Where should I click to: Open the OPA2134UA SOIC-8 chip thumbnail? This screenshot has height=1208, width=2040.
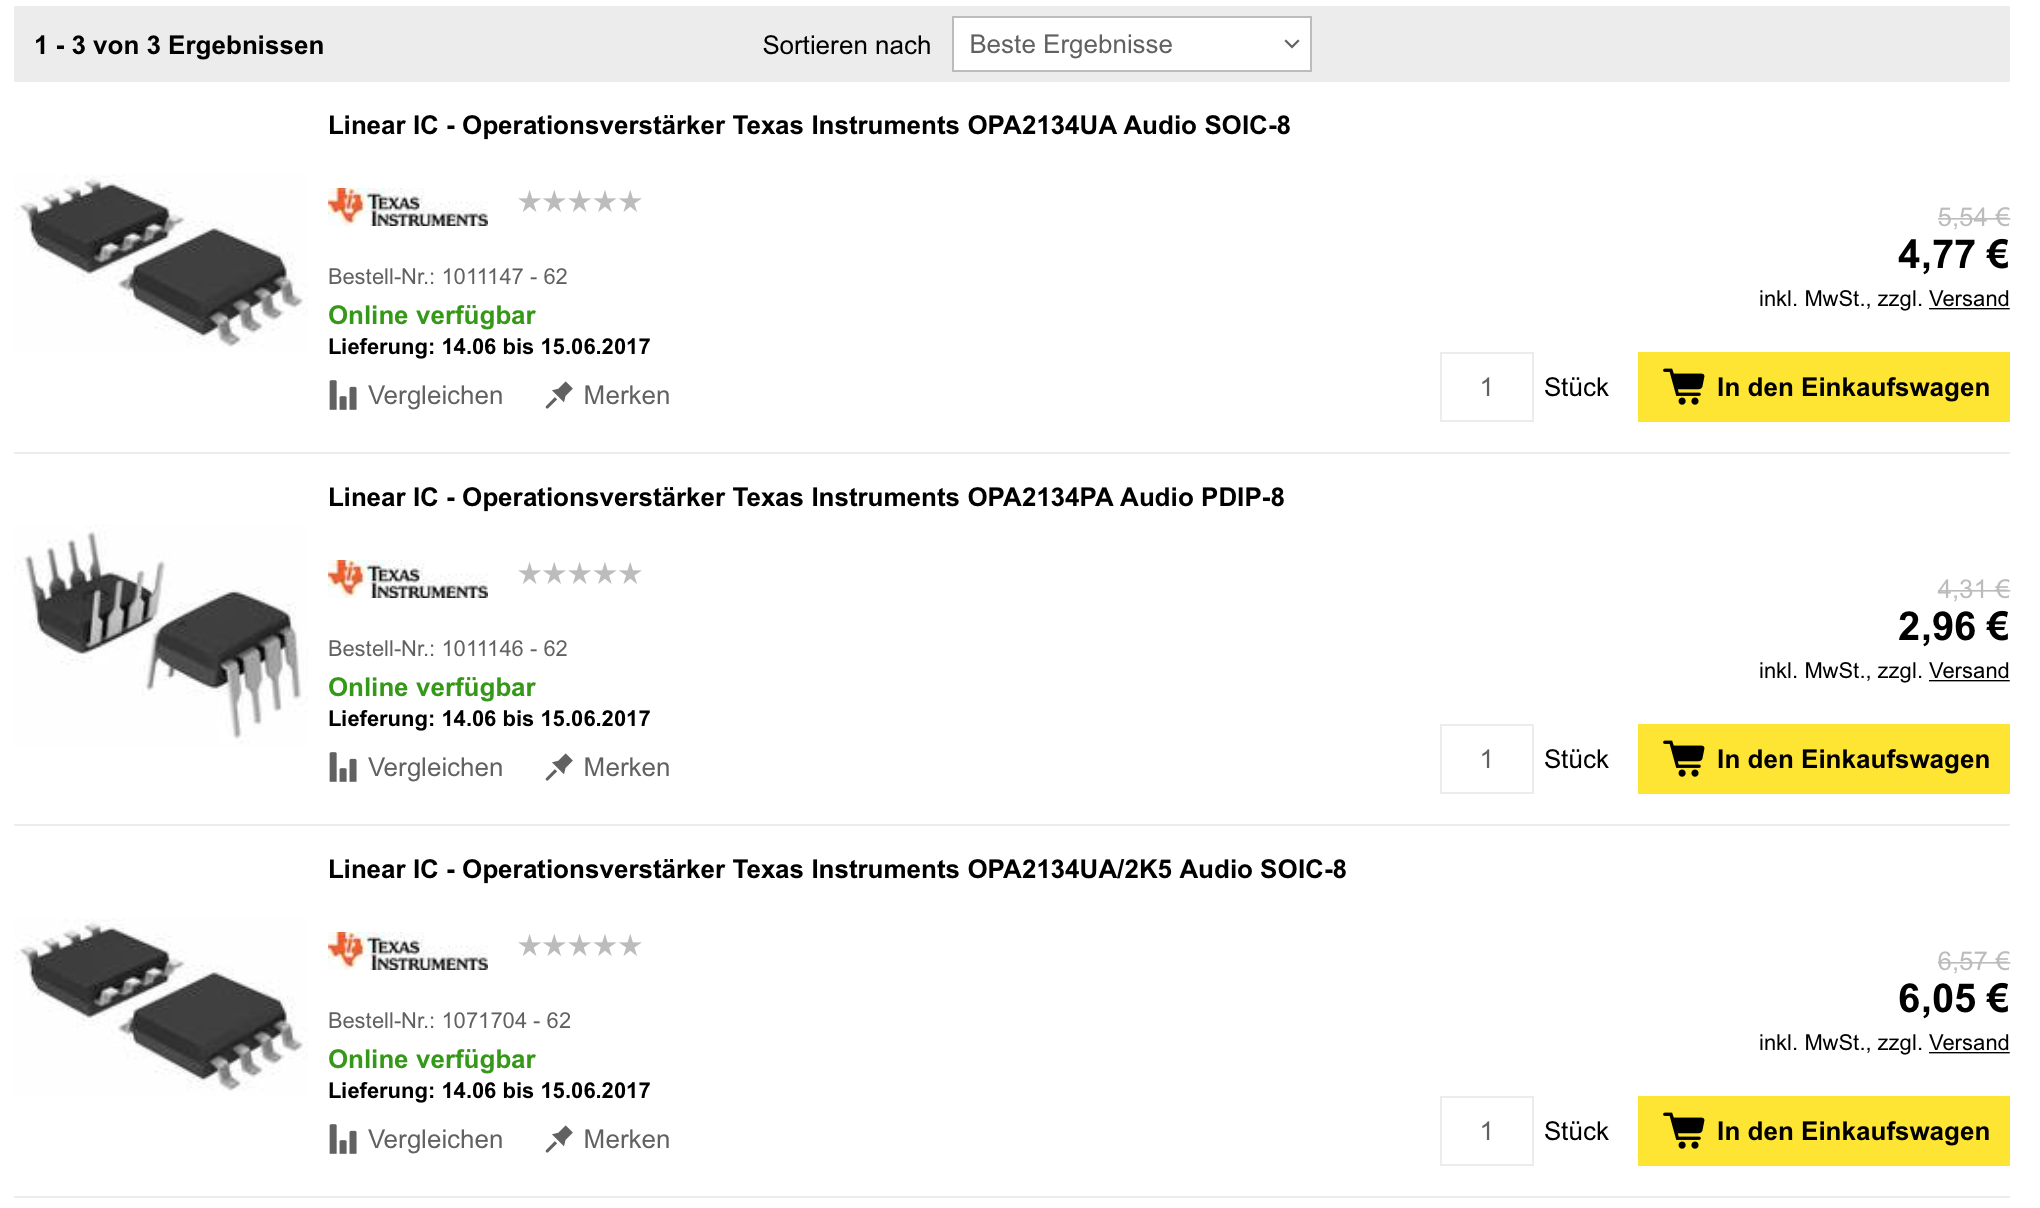pos(160,262)
